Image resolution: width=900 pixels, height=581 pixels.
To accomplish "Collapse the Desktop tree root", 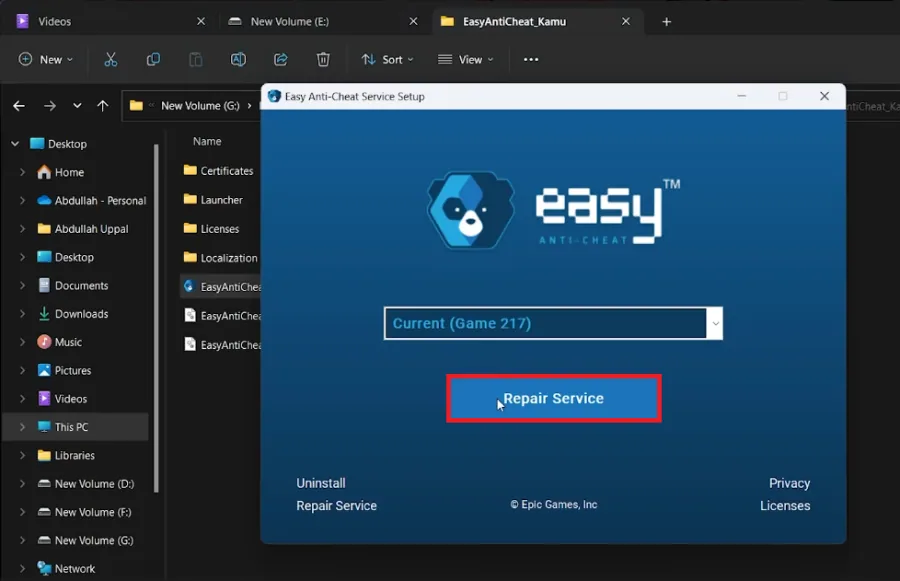I will point(15,144).
